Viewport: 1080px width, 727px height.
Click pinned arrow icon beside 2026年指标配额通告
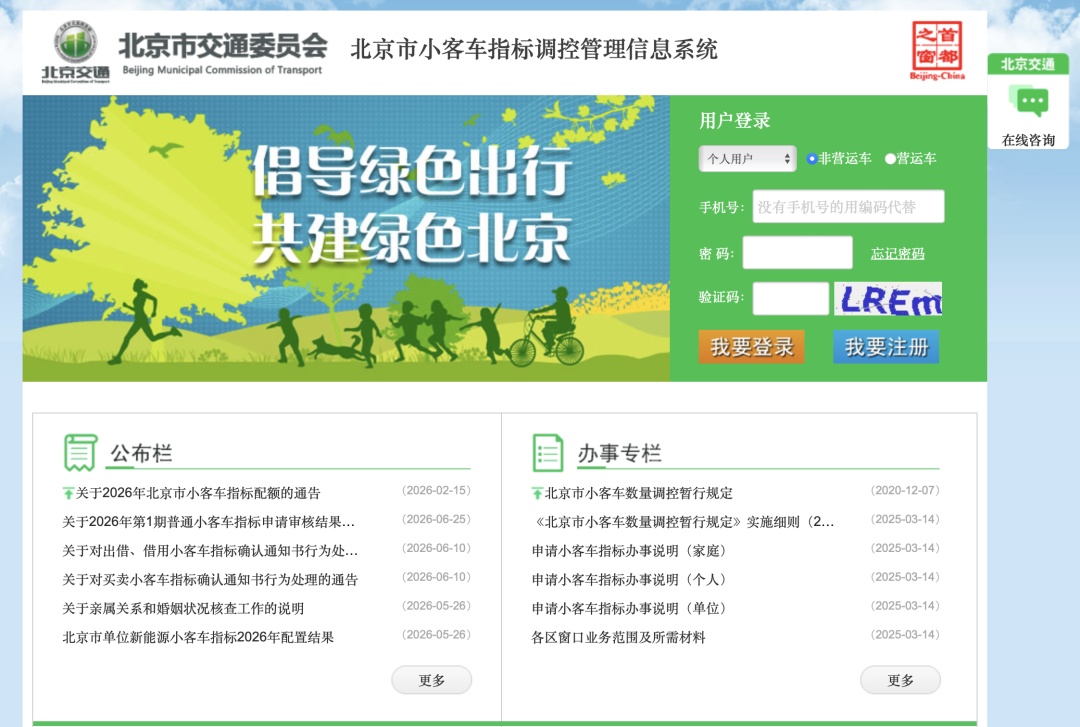click(x=68, y=493)
